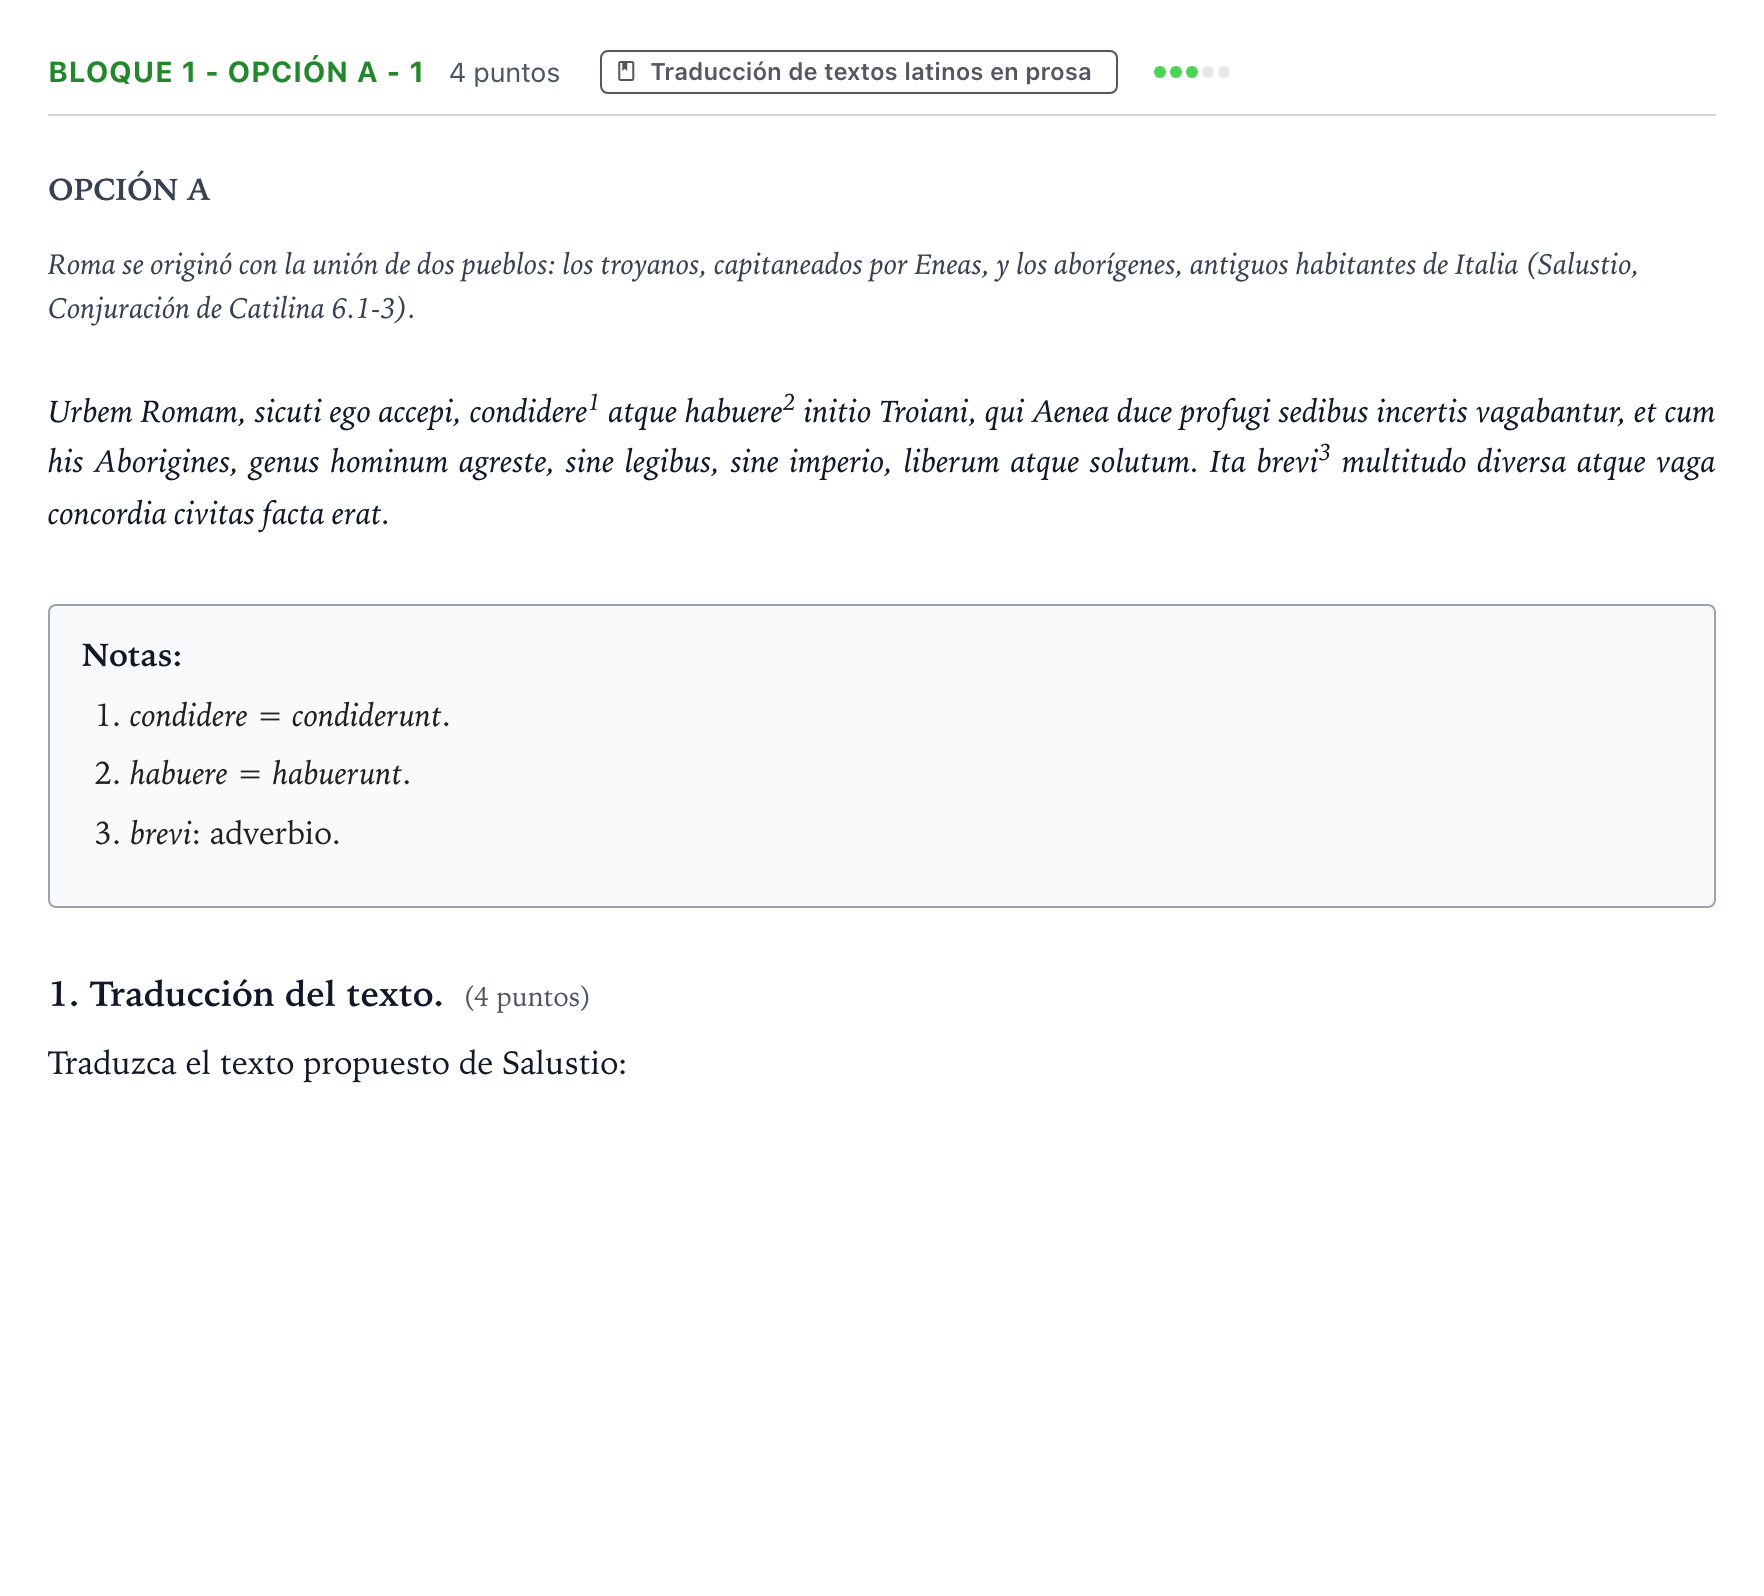
Task: Click the '1. Traducción del texto.' heading
Action: [x=246, y=994]
